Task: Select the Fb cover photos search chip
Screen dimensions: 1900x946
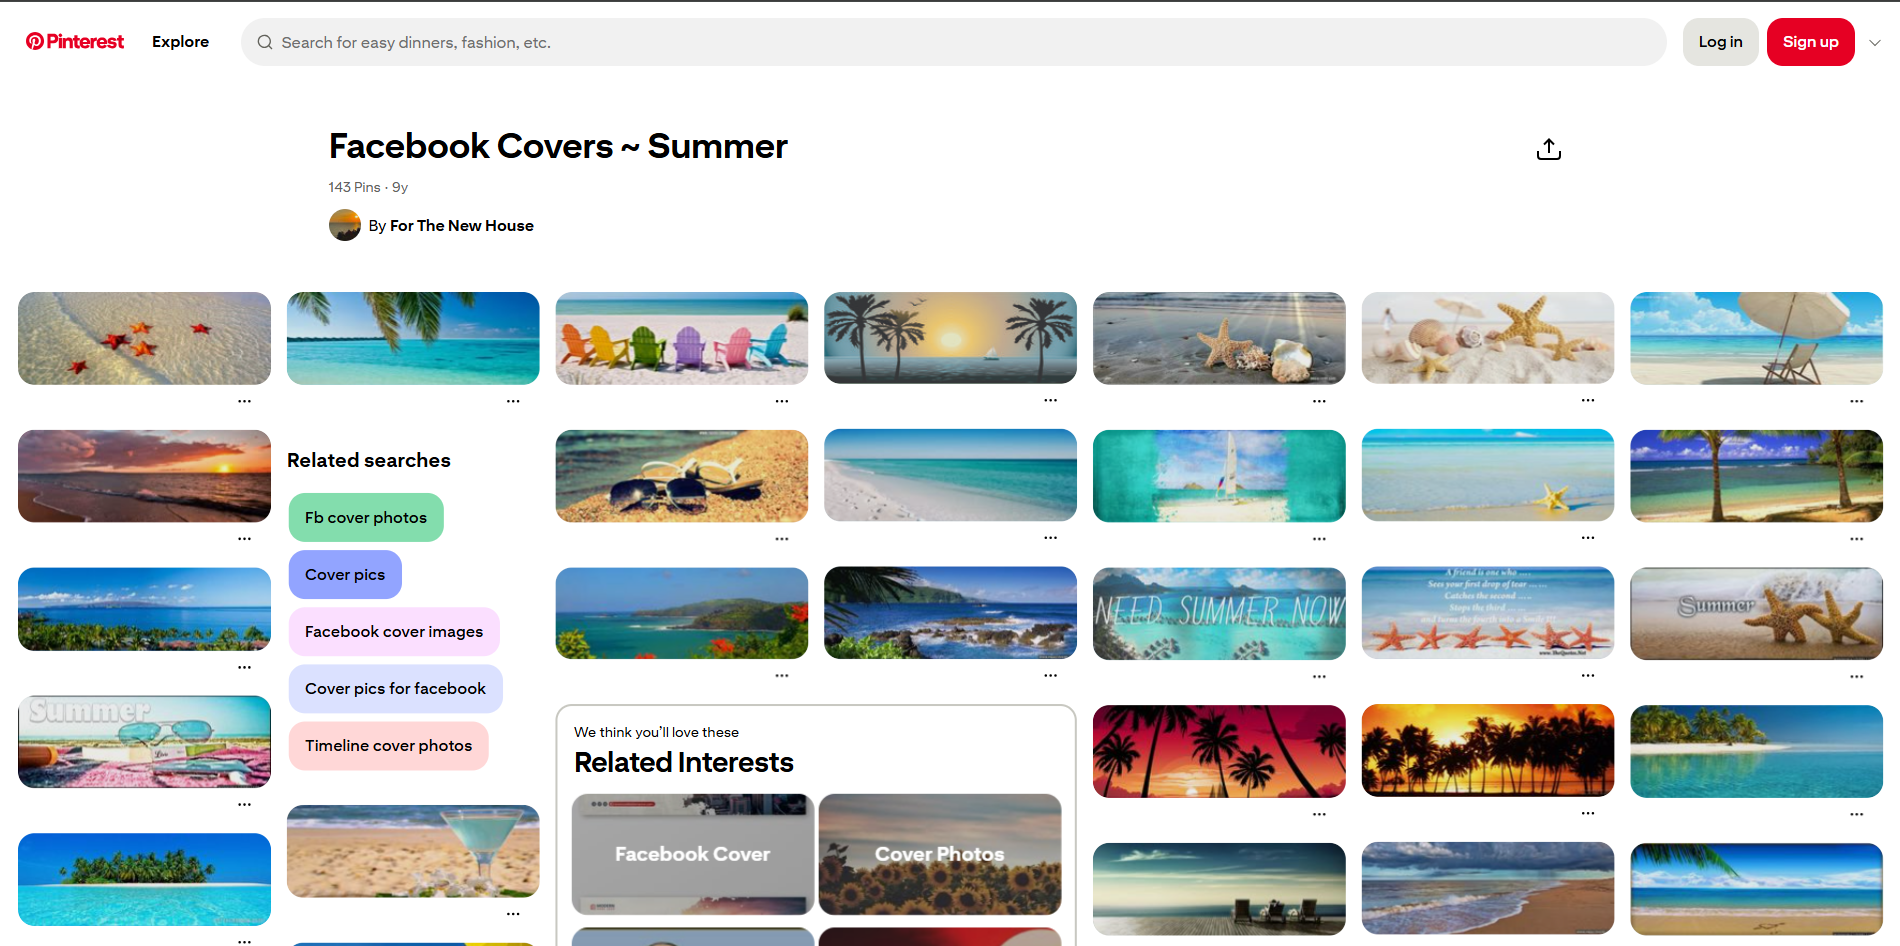Action: 365,517
